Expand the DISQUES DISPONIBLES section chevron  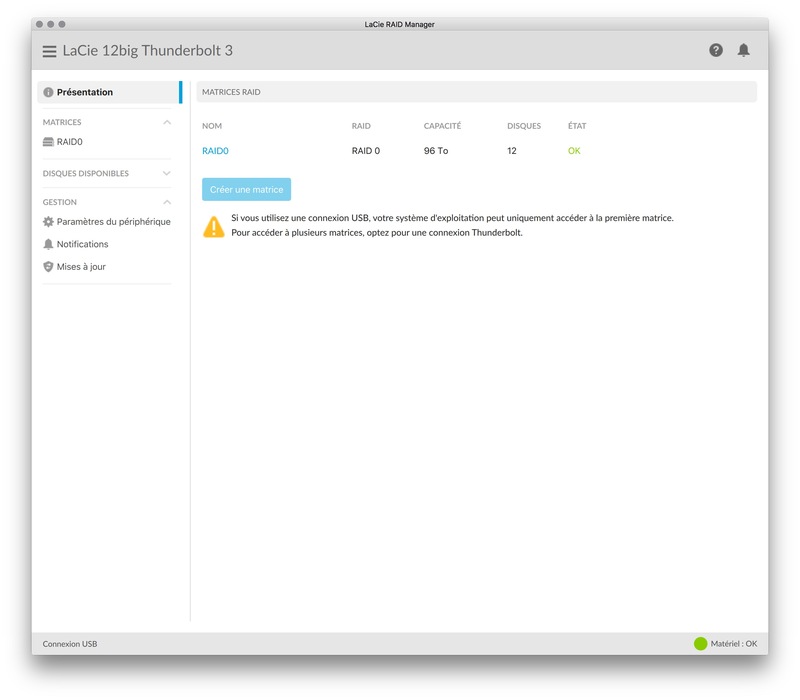coord(167,173)
